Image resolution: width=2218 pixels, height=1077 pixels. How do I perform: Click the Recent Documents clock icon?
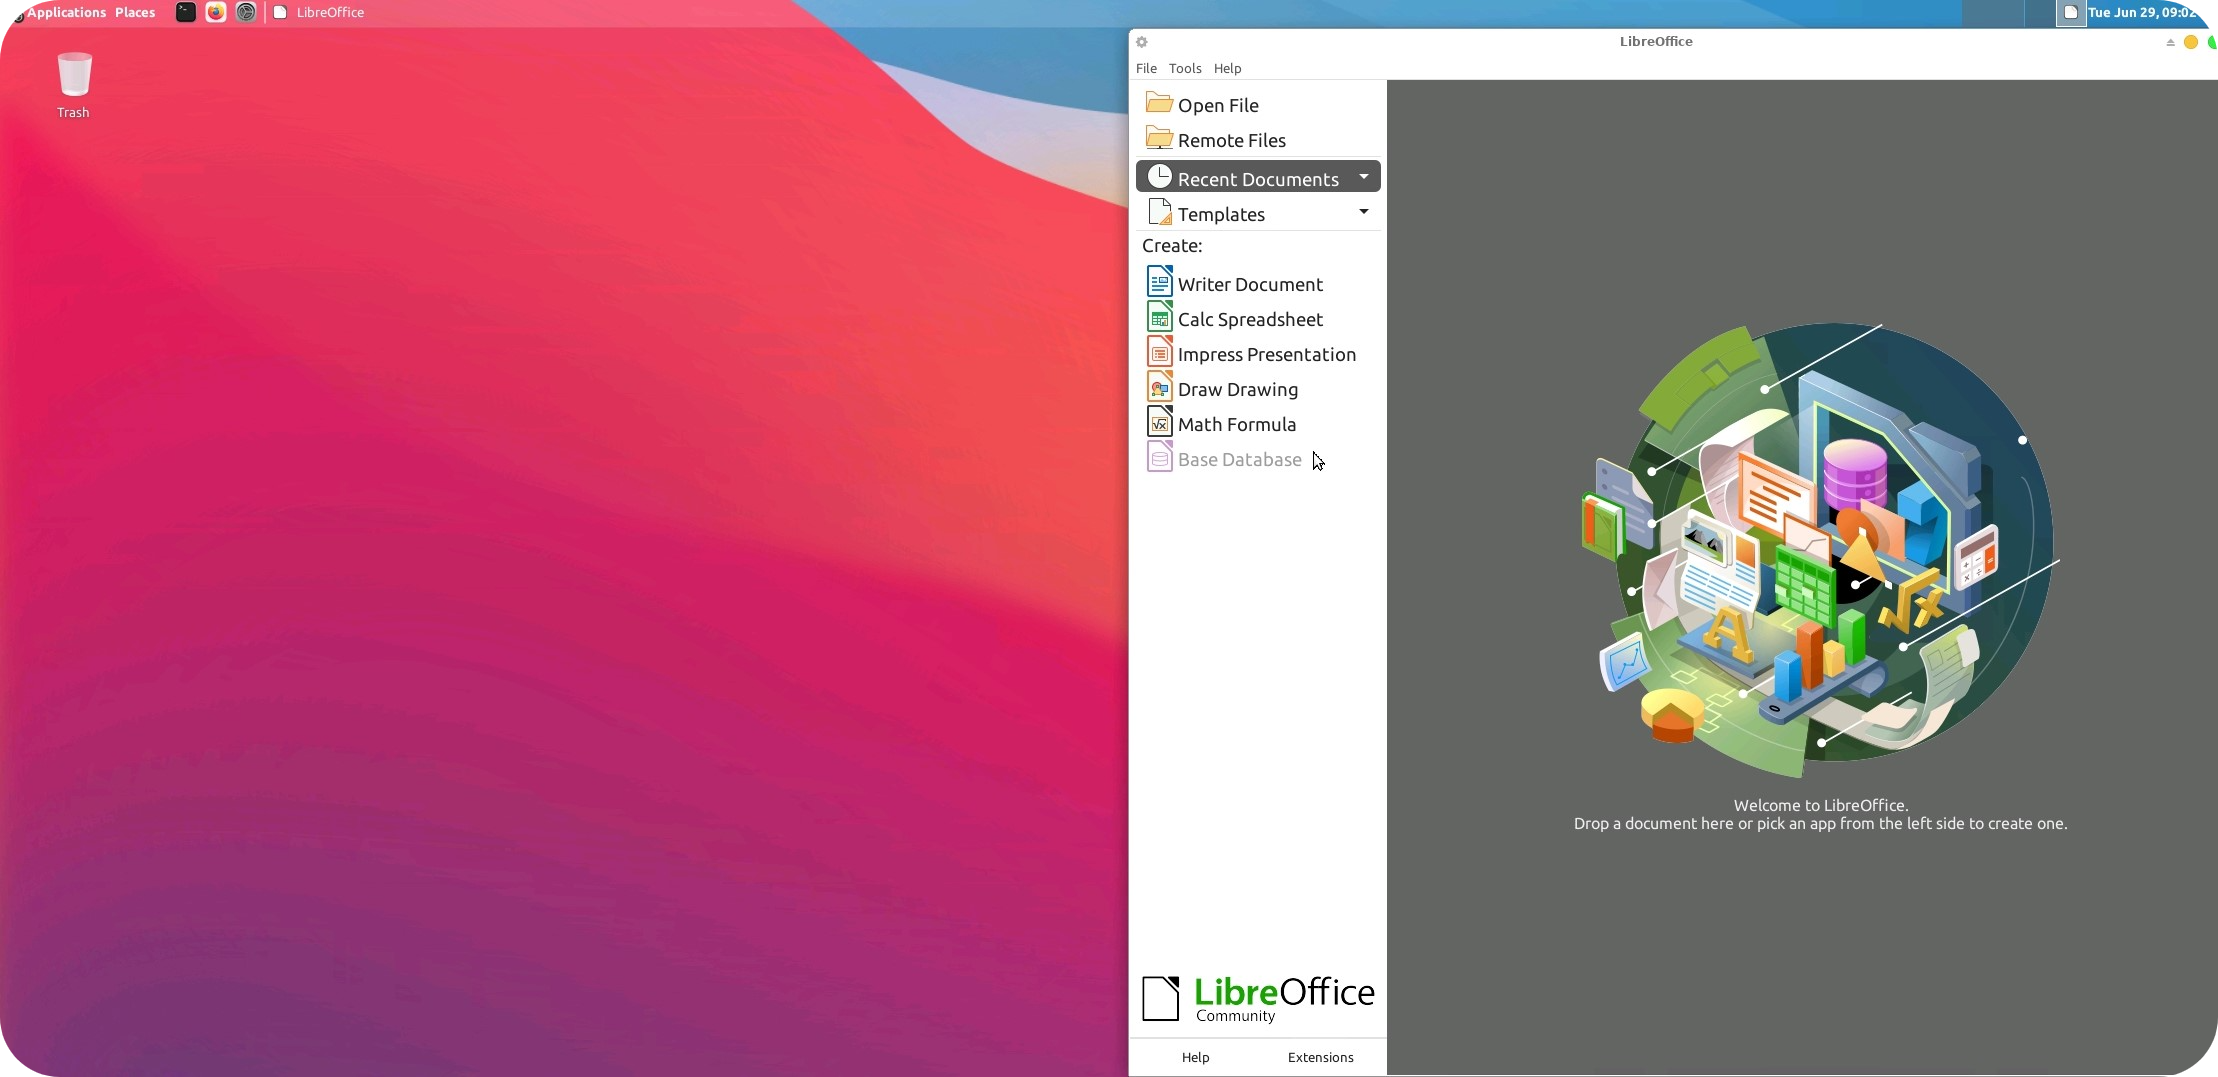pyautogui.click(x=1159, y=177)
